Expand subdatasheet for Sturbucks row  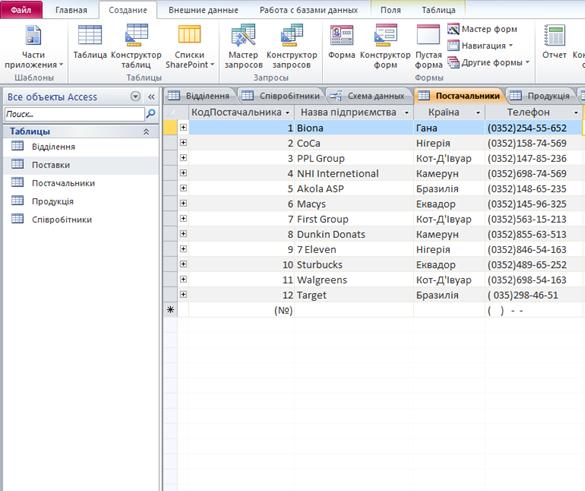click(183, 264)
